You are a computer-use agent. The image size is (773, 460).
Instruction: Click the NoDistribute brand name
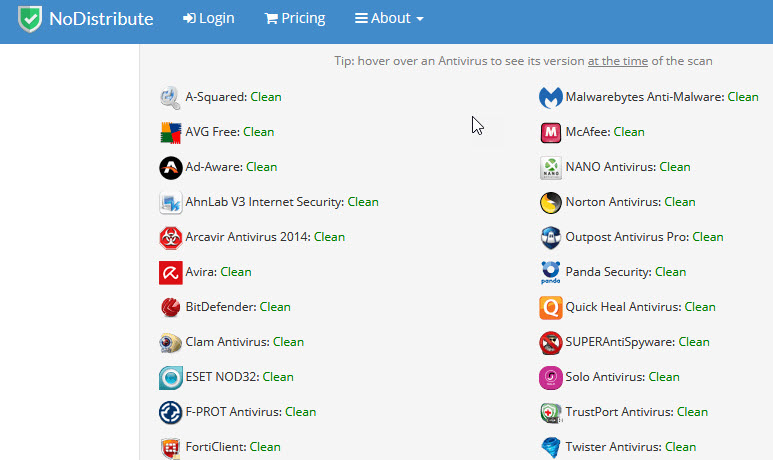101,19
